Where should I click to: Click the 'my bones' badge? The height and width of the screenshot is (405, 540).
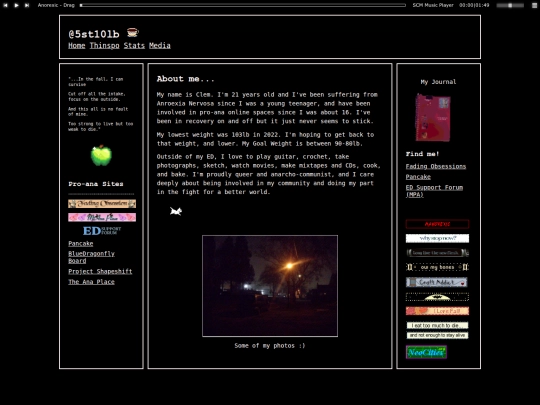437,267
